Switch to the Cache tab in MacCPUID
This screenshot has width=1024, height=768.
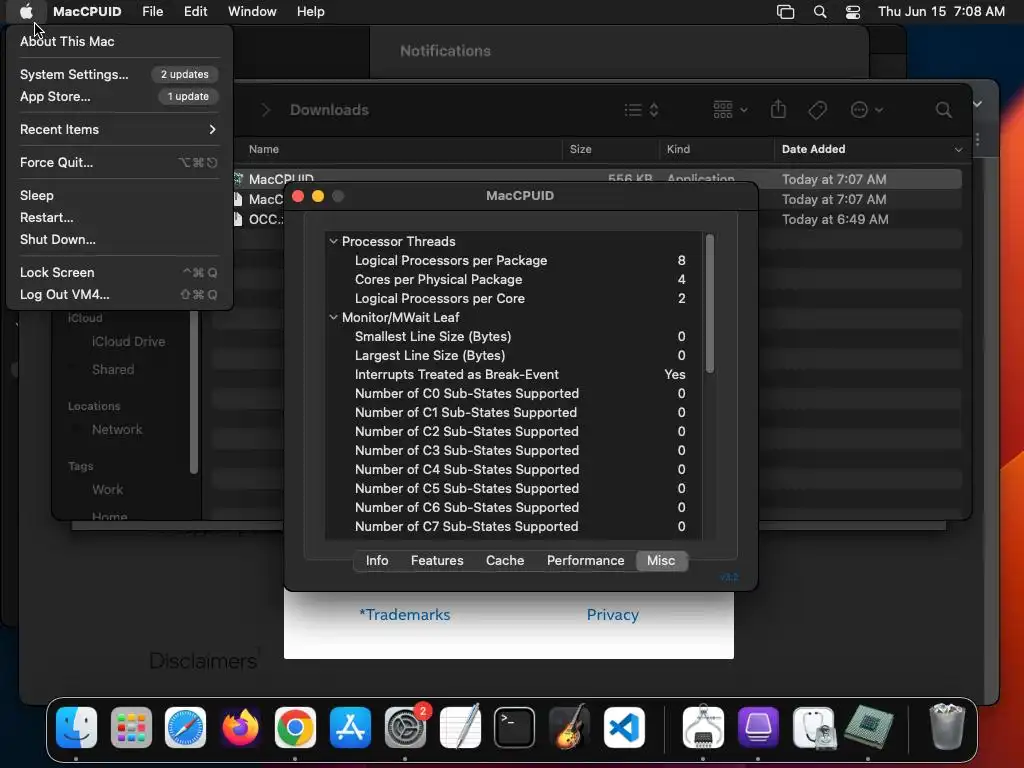coord(505,560)
